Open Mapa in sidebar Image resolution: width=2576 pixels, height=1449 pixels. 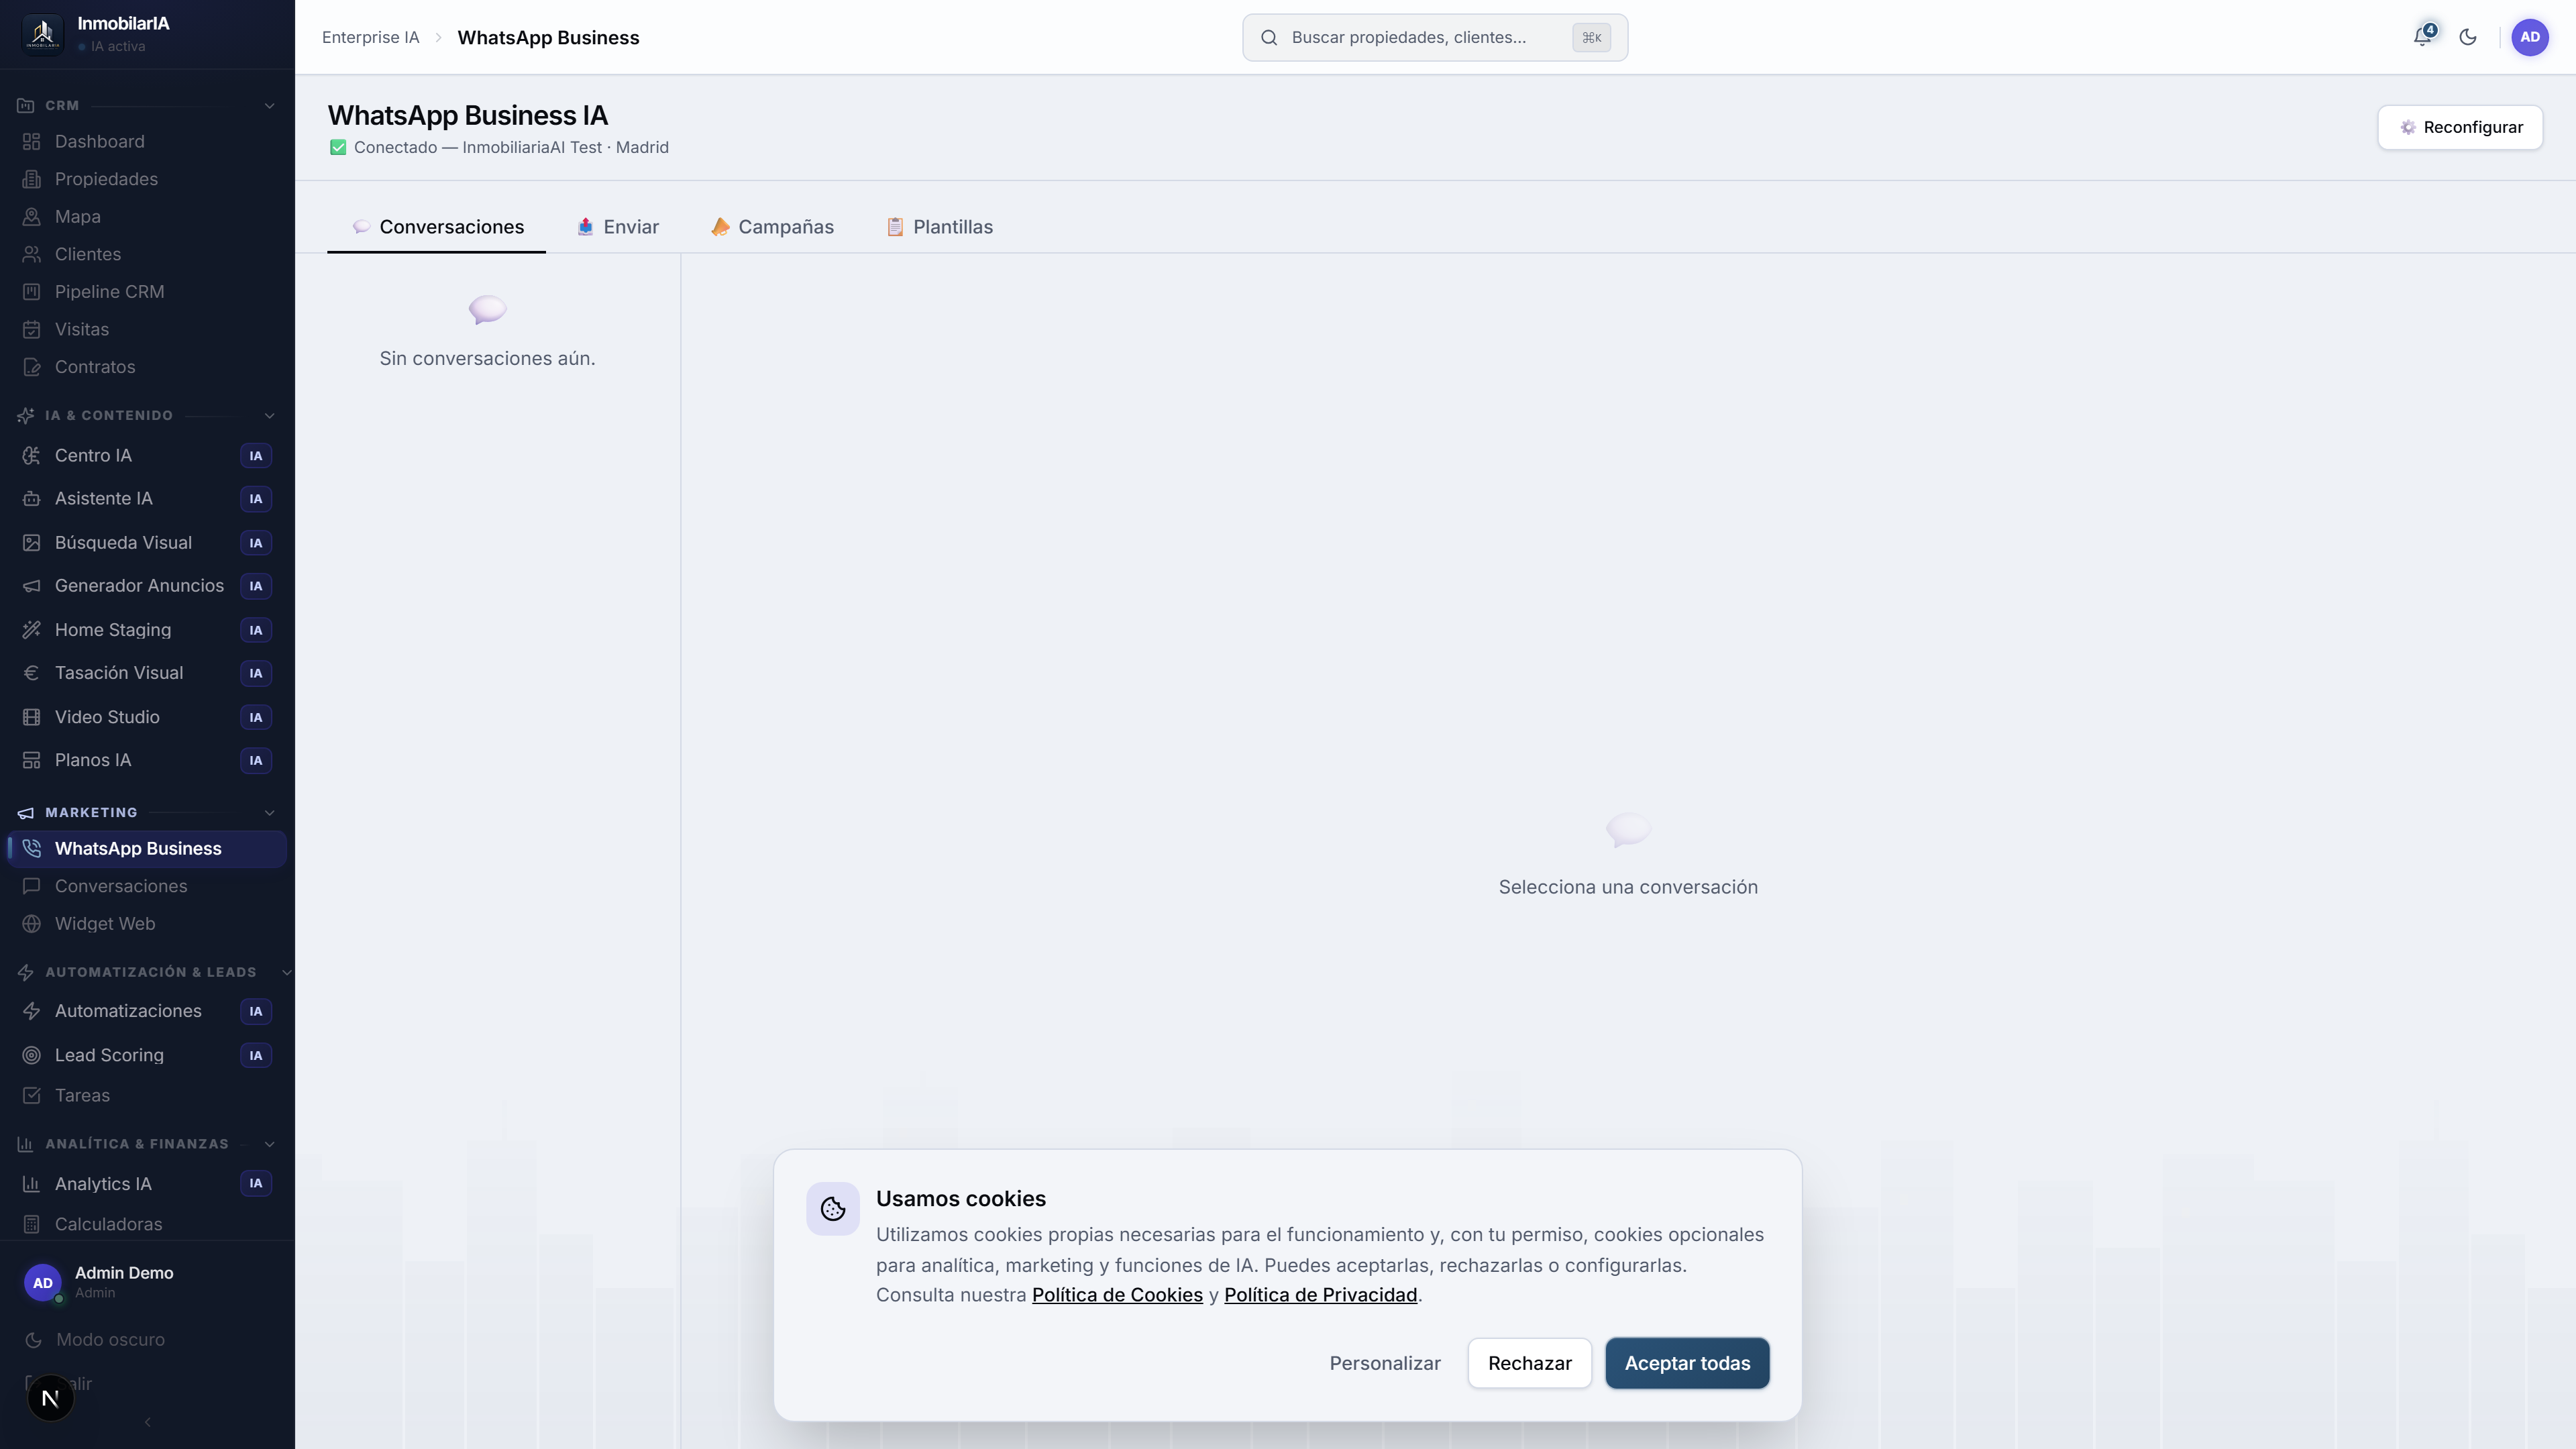coord(147,216)
